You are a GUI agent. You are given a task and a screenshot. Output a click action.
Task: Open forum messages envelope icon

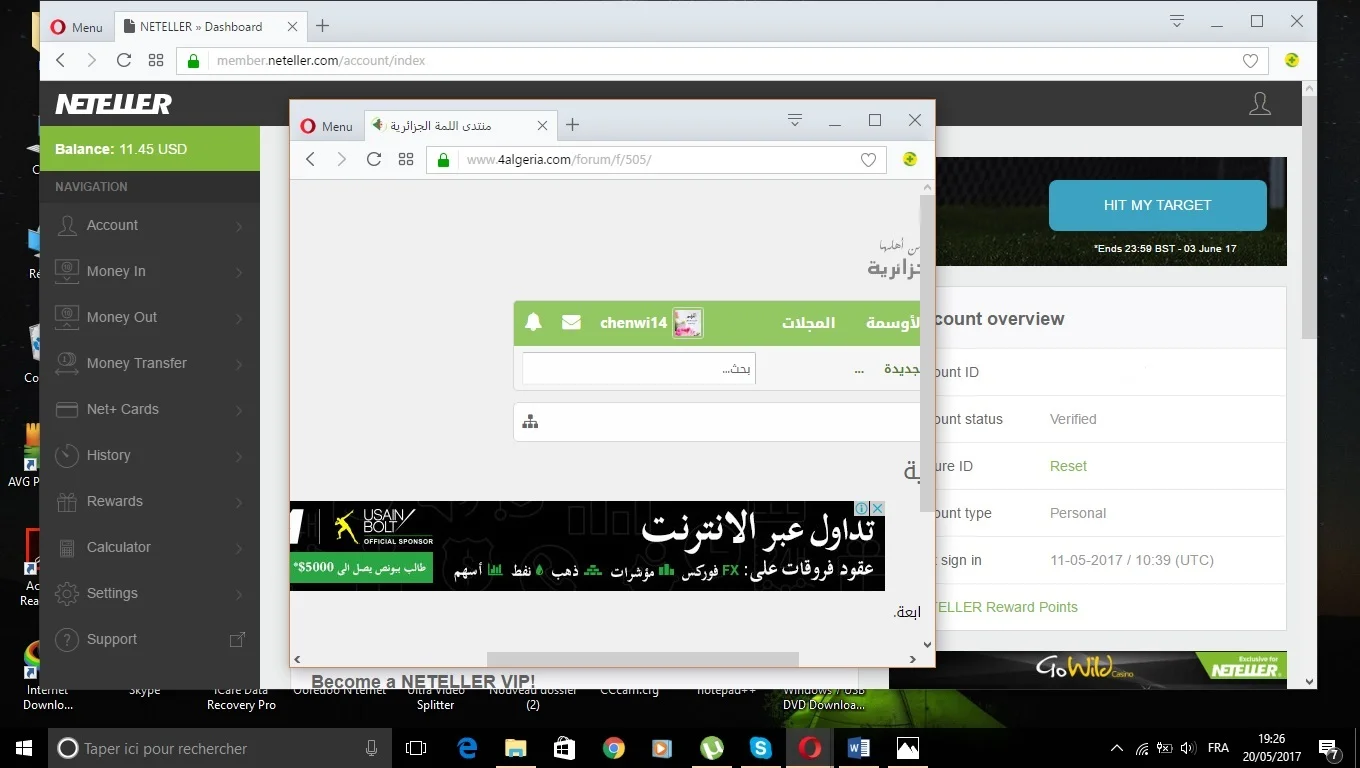(571, 322)
